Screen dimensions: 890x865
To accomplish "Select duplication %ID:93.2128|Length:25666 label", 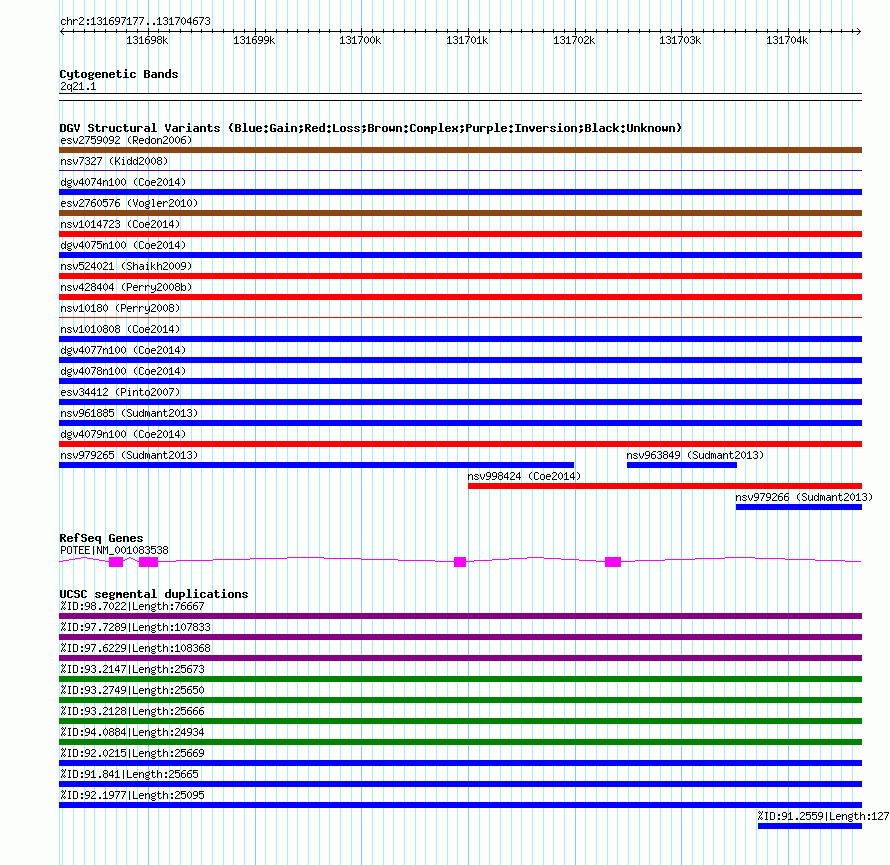I will pos(132,711).
